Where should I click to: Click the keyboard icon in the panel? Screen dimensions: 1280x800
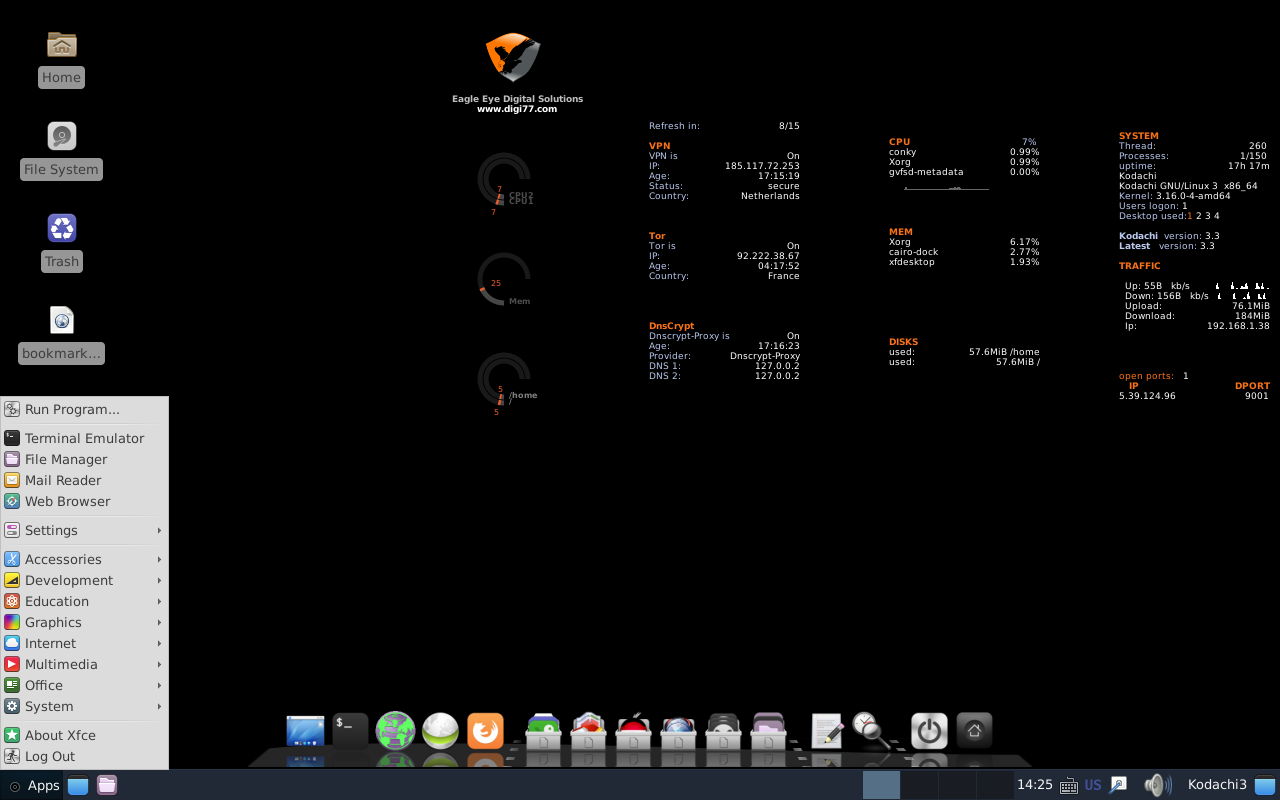pos(1068,785)
